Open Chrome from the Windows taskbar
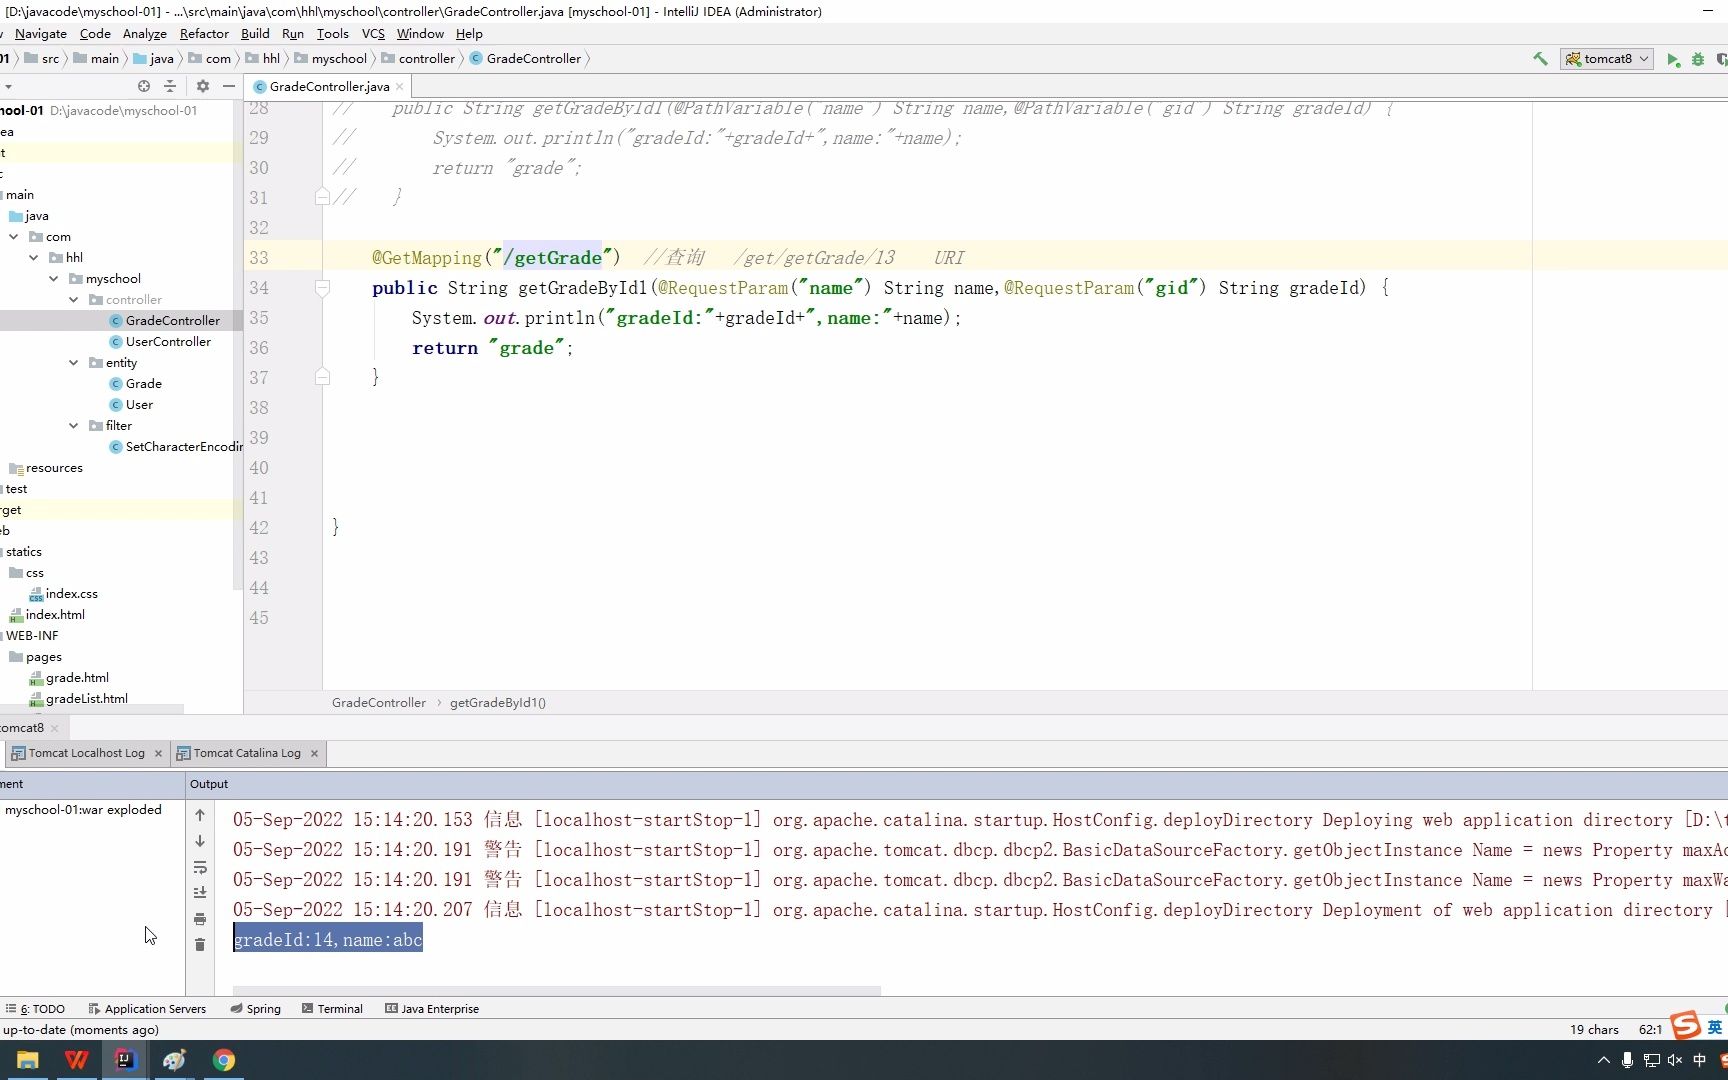Screen dimensions: 1728x1080 click(224, 1060)
